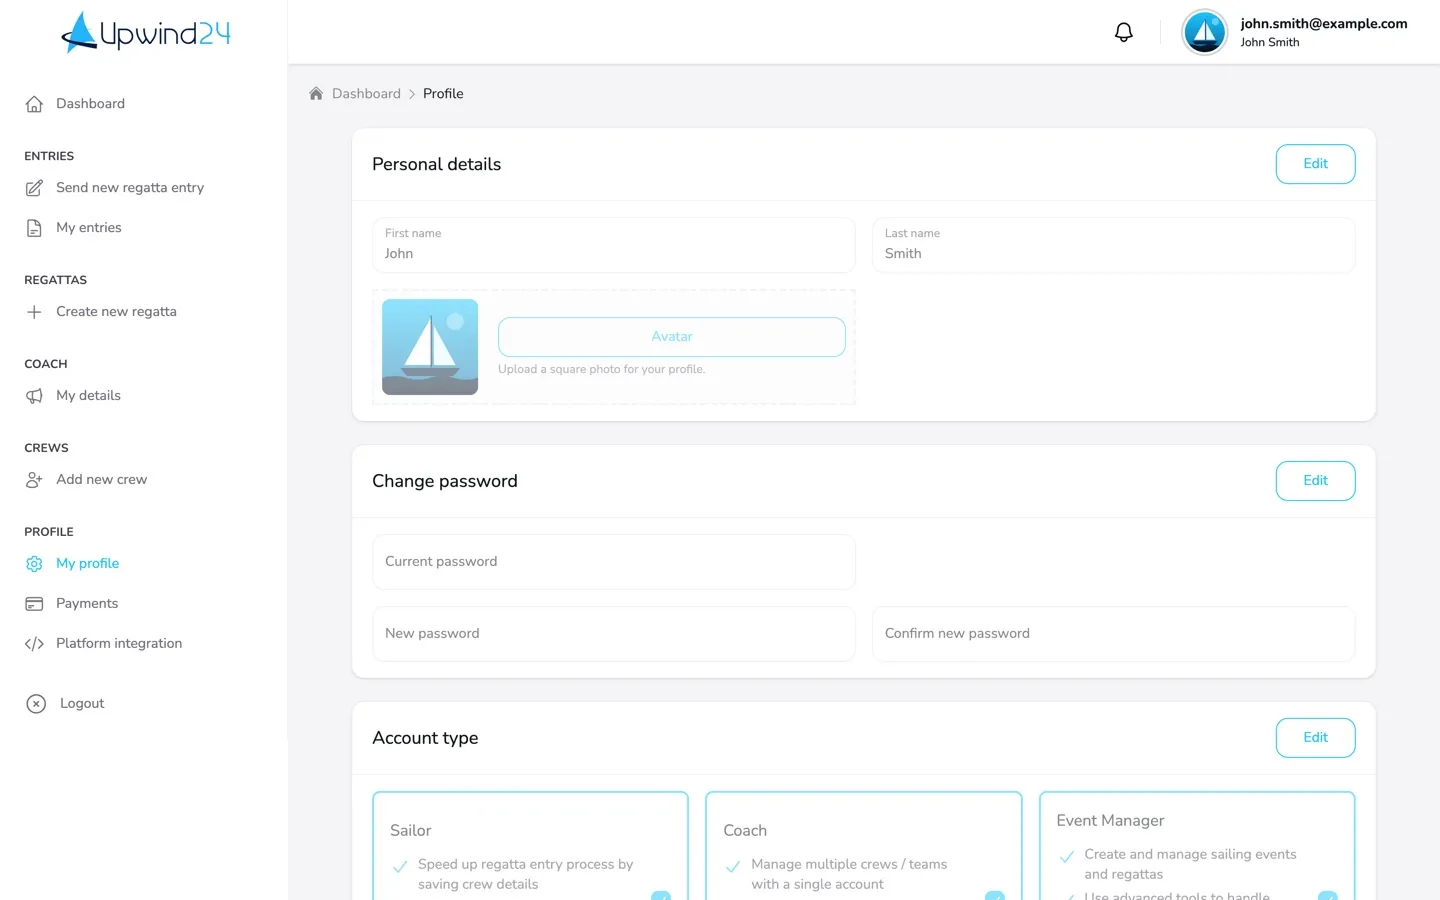This screenshot has height=900, width=1440.
Task: Open the user avatar in the header
Action: point(1204,33)
